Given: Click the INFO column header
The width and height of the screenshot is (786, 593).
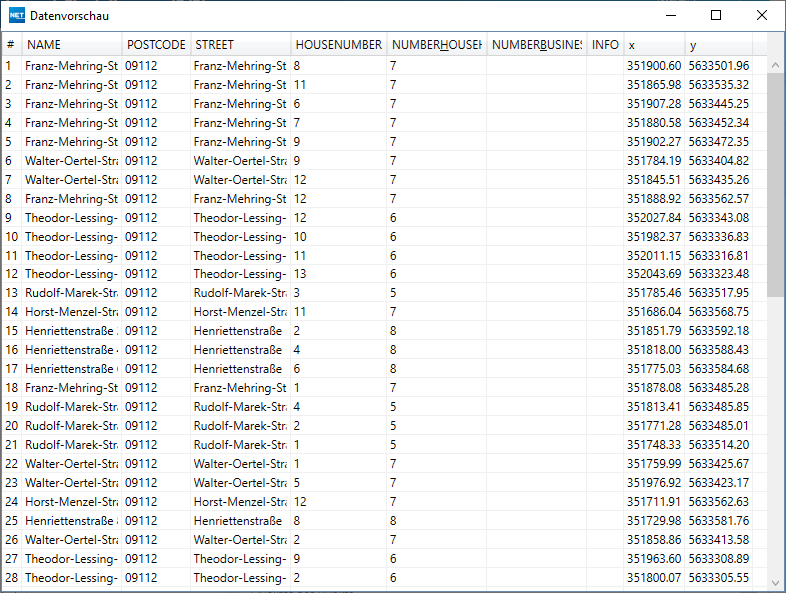Looking at the screenshot, I should pyautogui.click(x=605, y=45).
